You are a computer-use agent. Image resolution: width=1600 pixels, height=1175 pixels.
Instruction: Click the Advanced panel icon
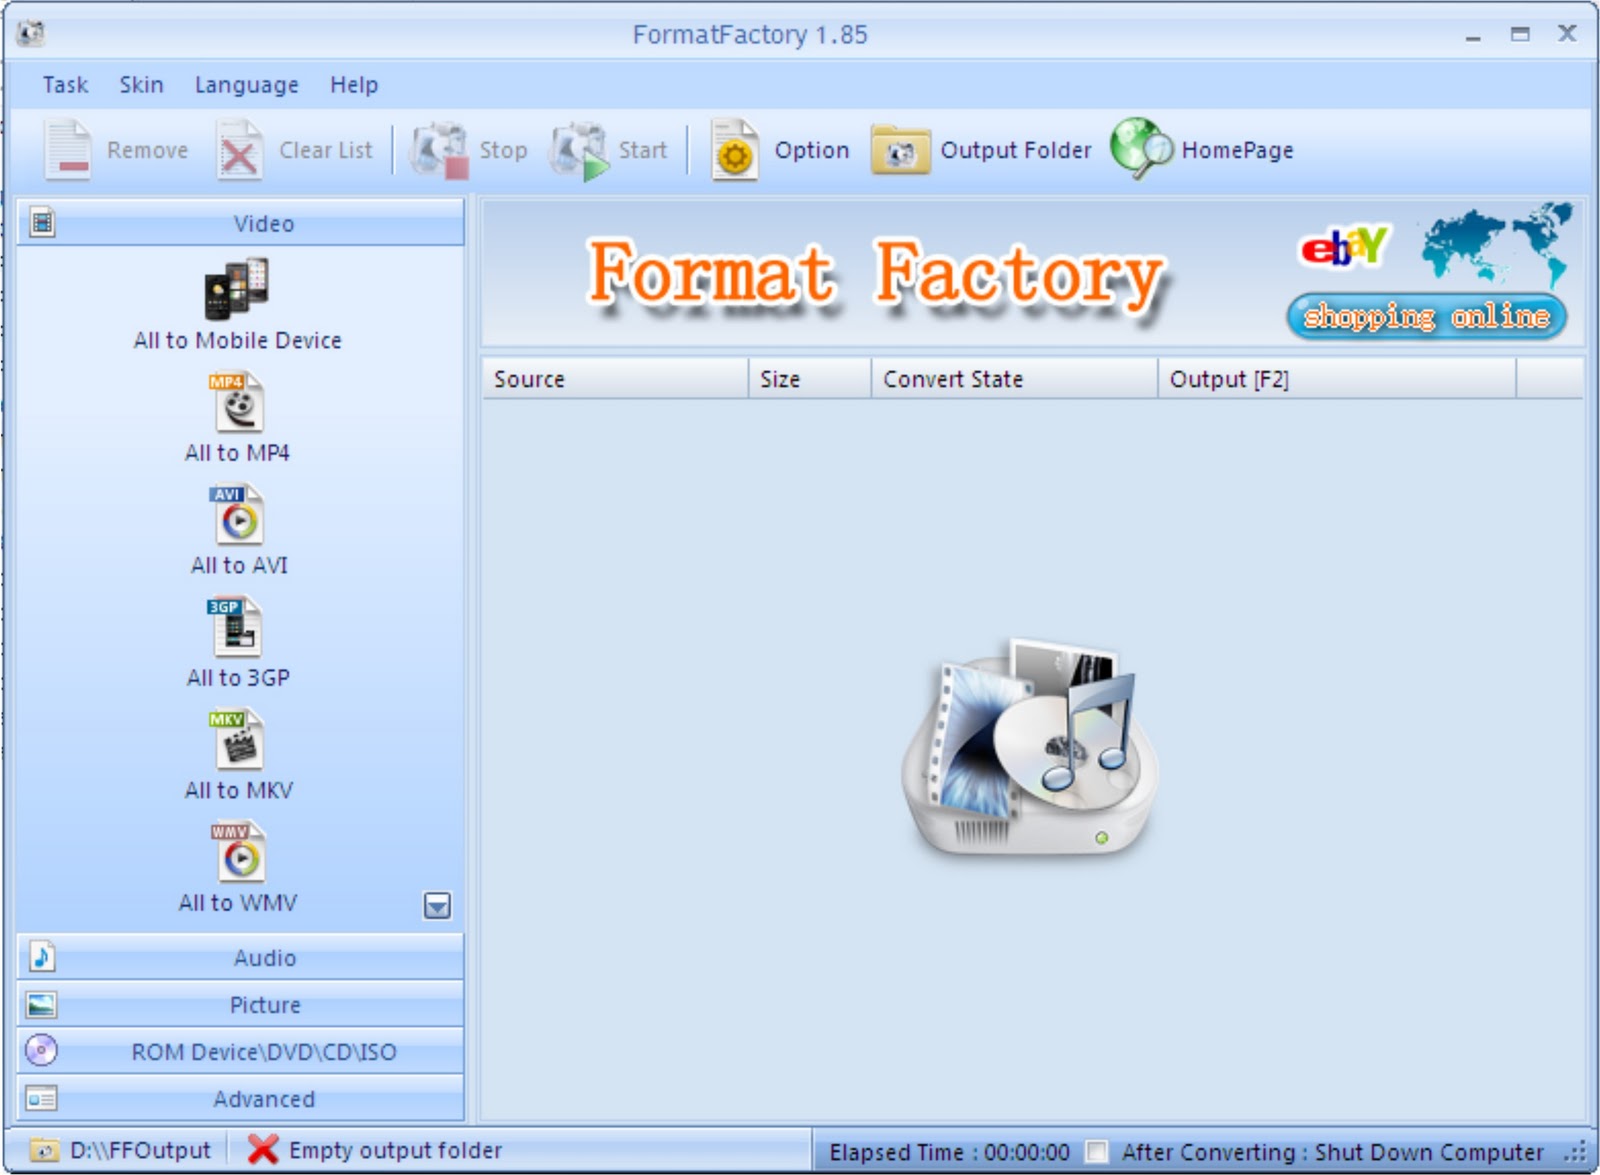click(x=42, y=1099)
